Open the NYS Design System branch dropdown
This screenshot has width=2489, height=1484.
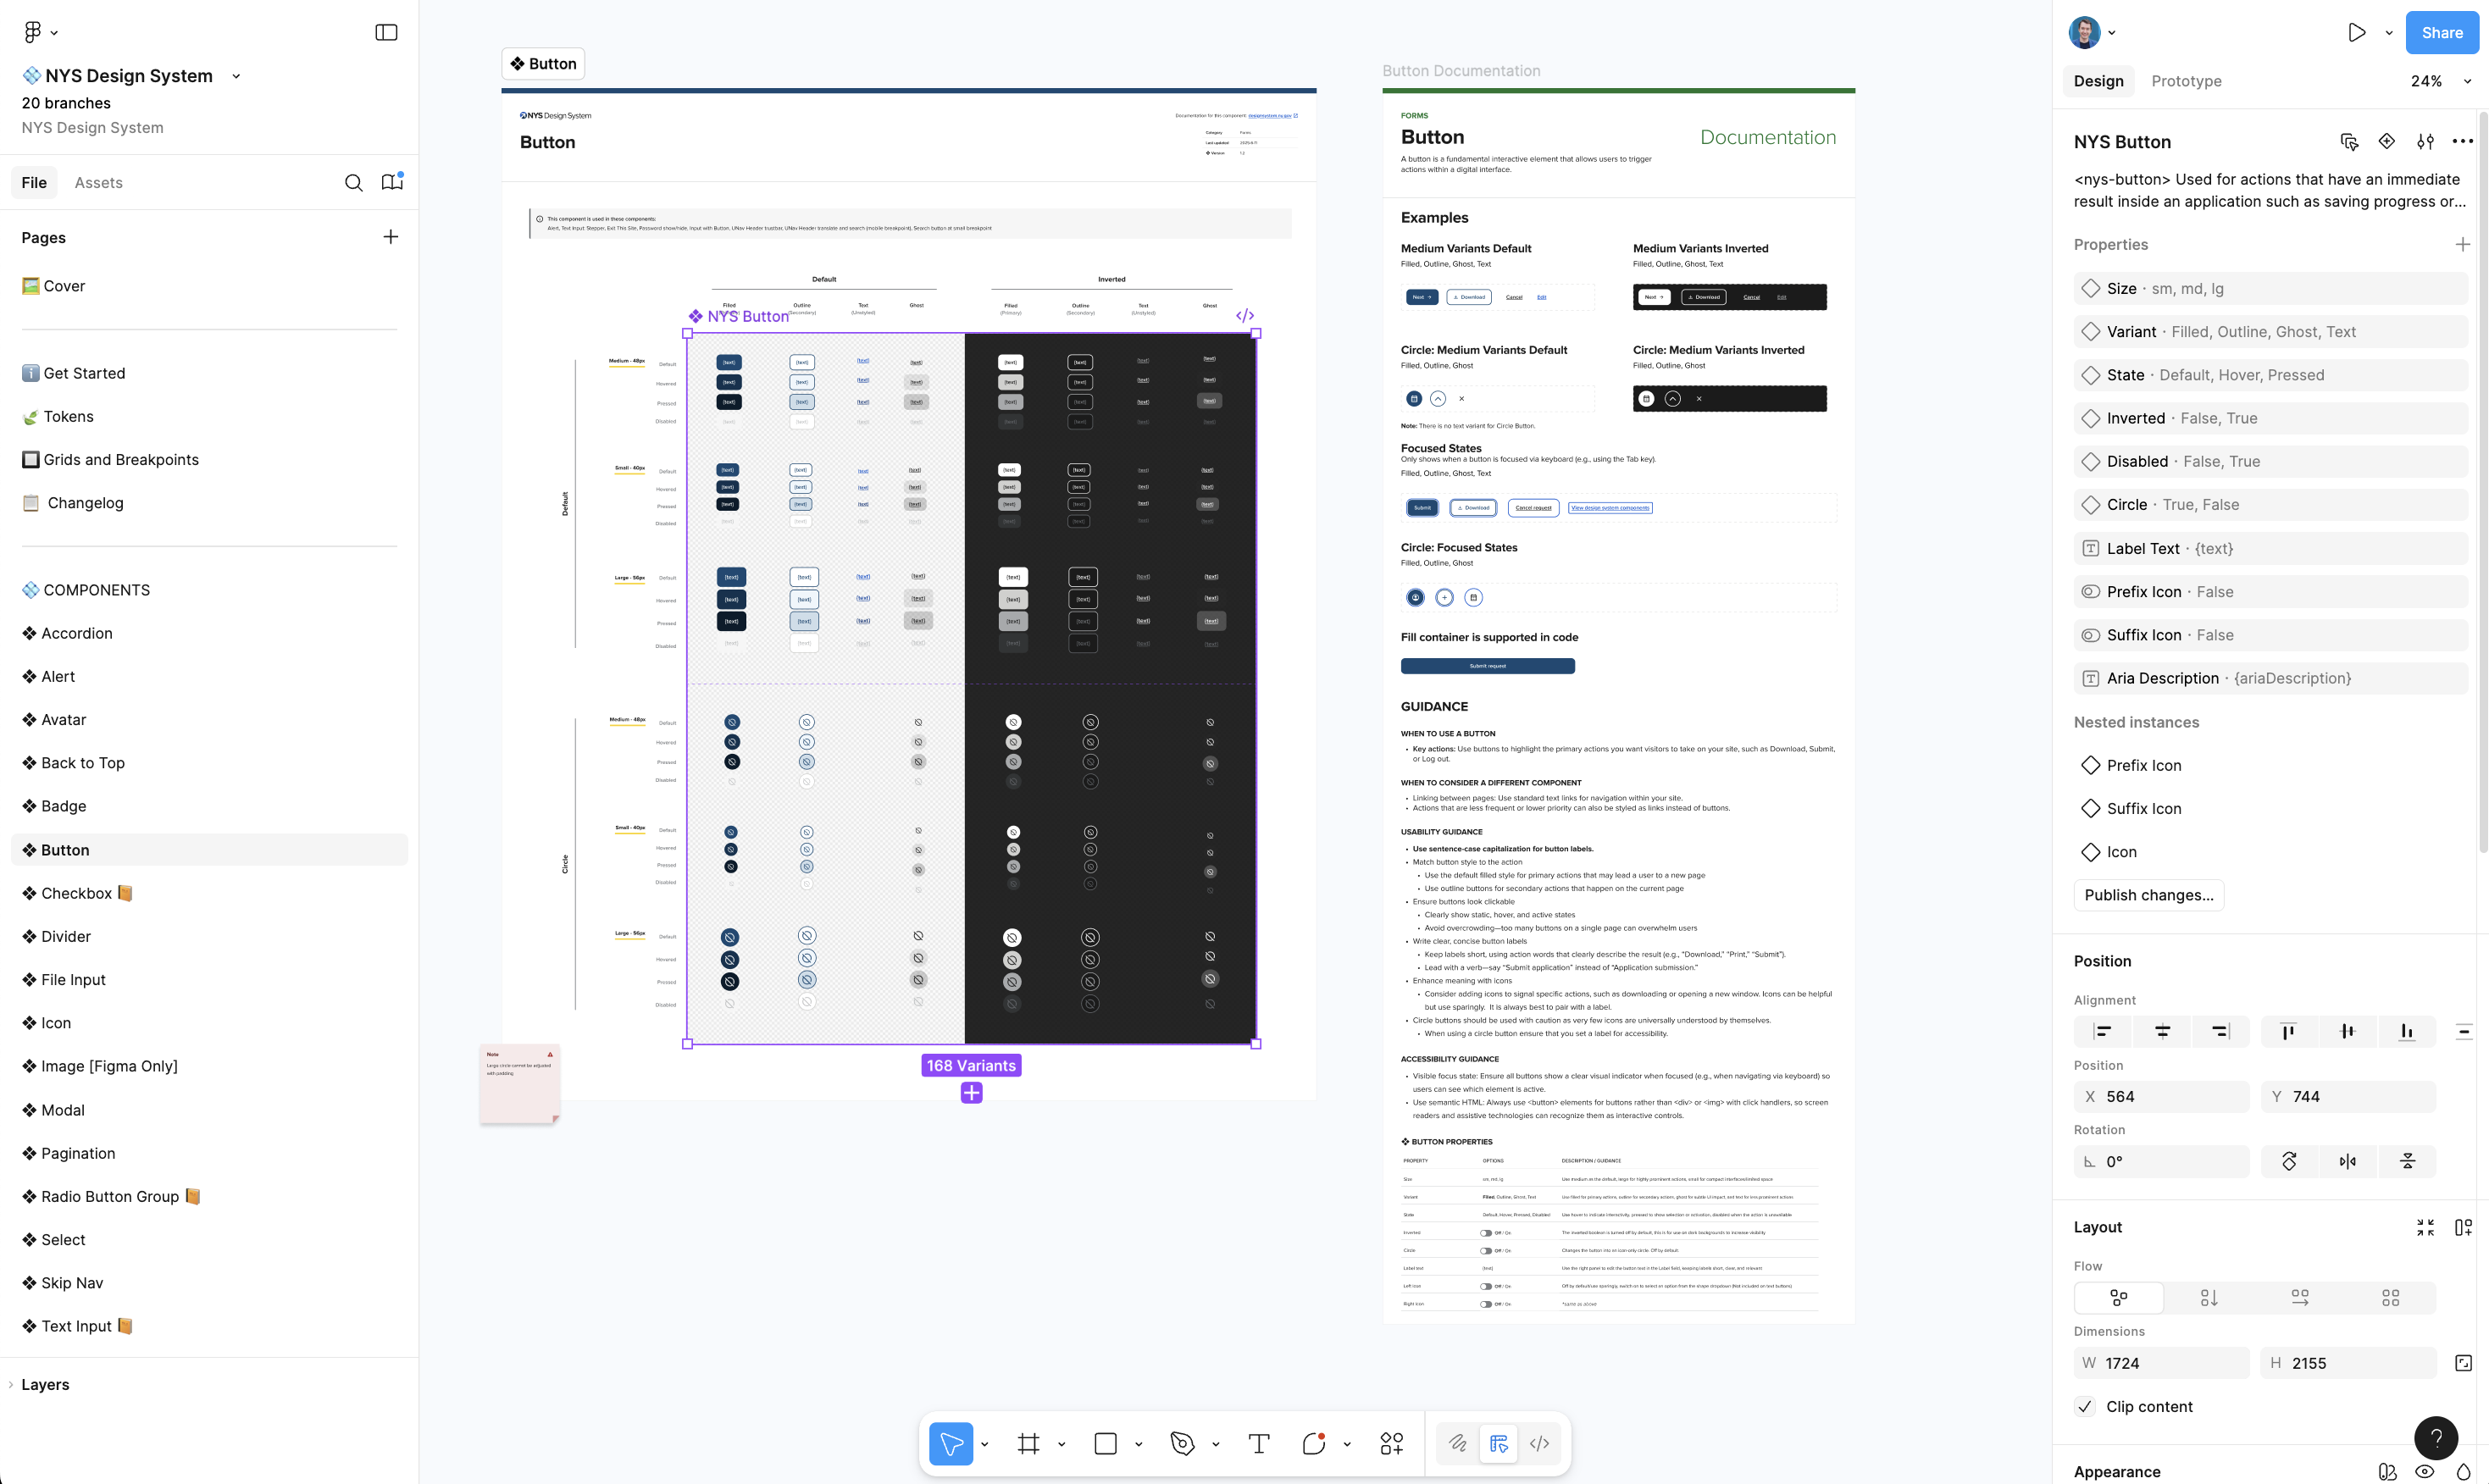[x=236, y=75]
